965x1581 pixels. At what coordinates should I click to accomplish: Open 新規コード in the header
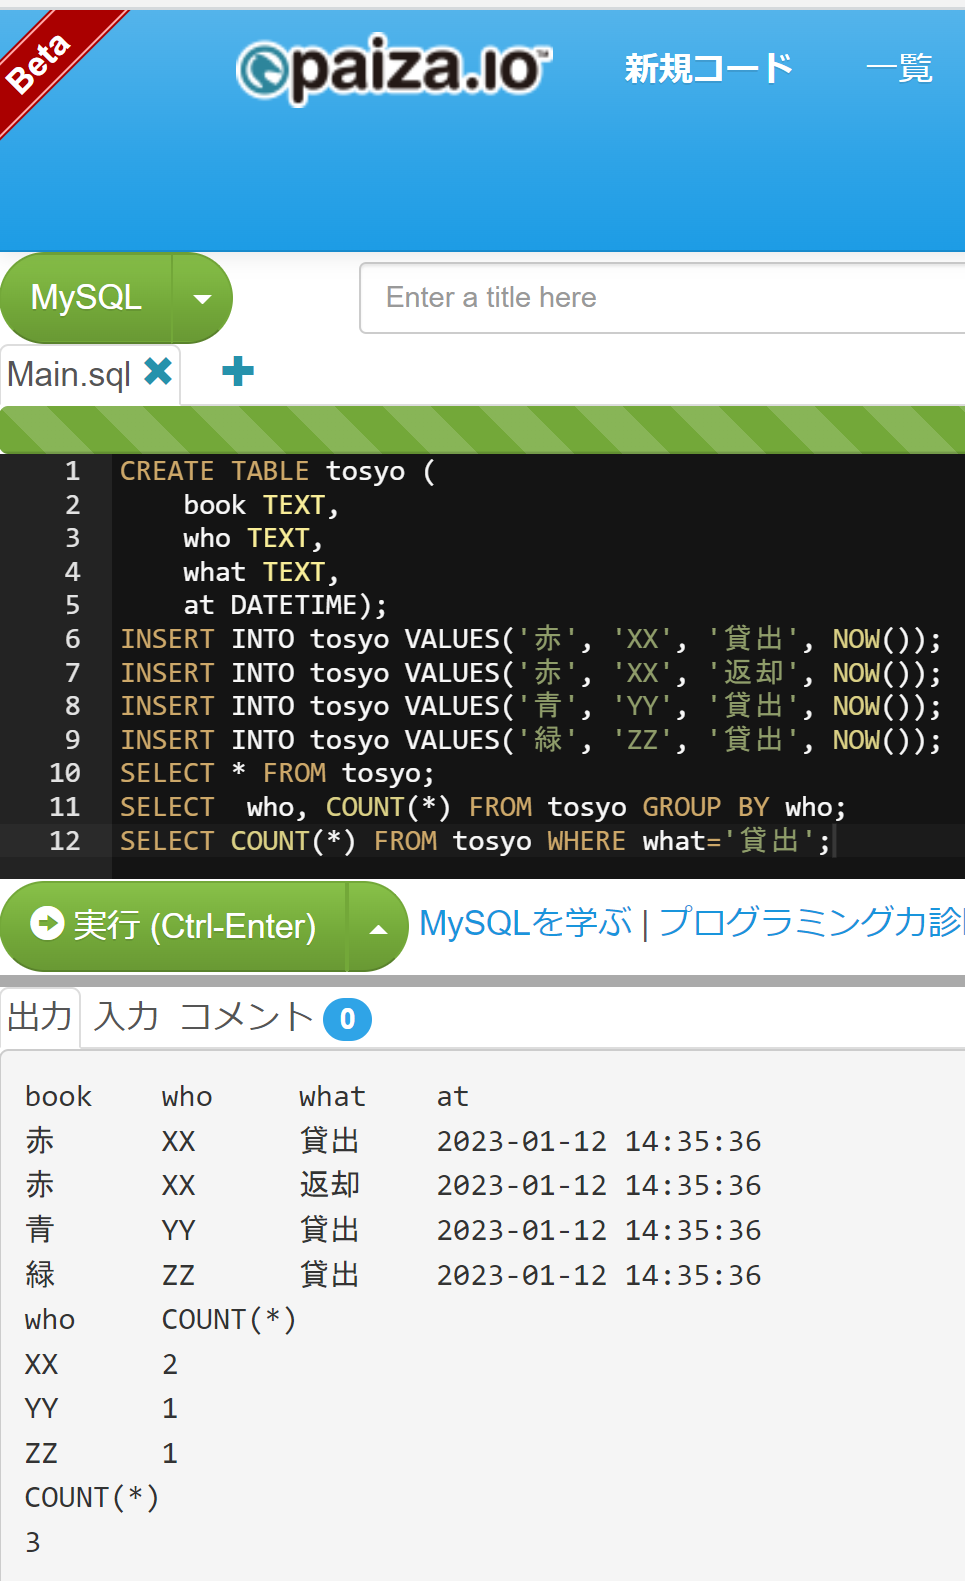pyautogui.click(x=708, y=68)
